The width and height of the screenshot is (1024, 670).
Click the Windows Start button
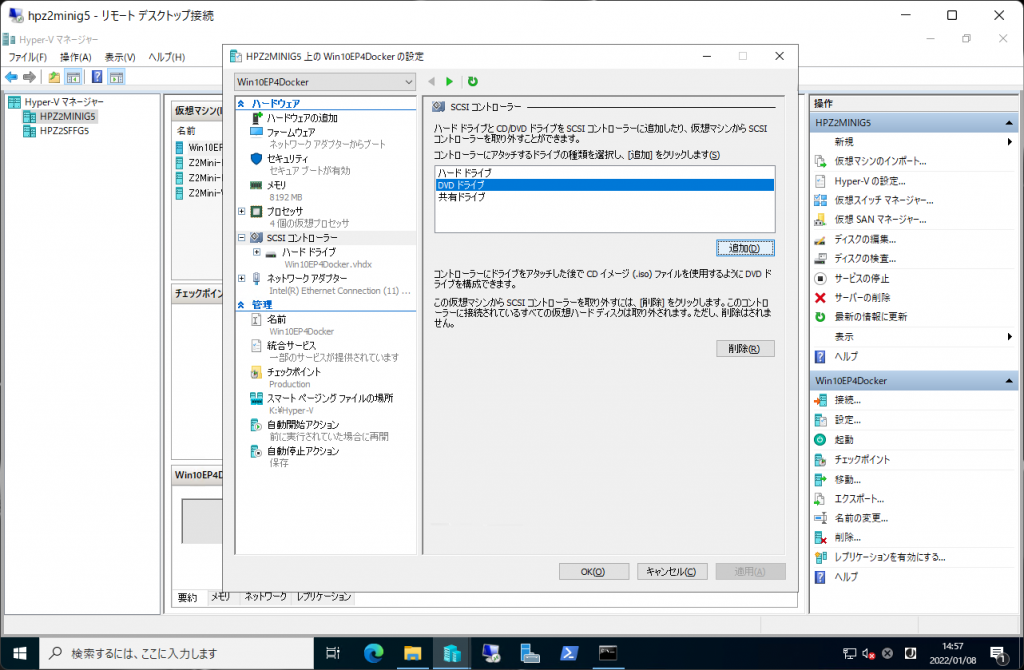click(20, 653)
